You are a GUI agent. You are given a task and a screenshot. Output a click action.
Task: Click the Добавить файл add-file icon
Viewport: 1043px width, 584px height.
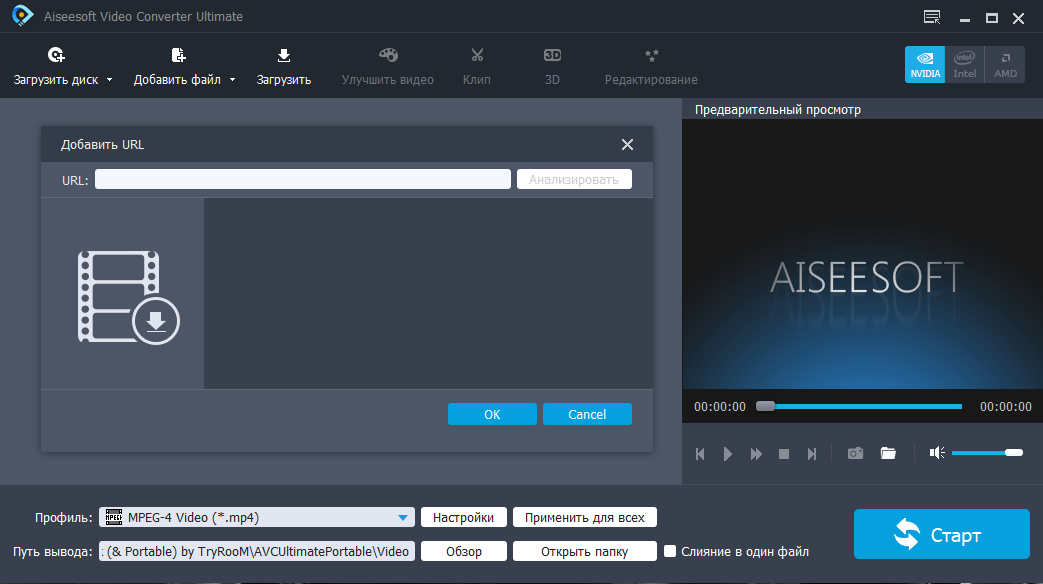(x=178, y=55)
